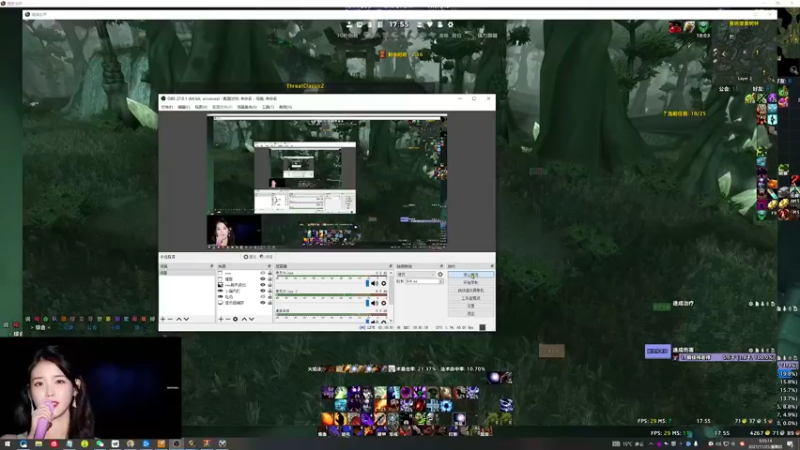Click first mixer track blue volume slider handle

point(367,284)
